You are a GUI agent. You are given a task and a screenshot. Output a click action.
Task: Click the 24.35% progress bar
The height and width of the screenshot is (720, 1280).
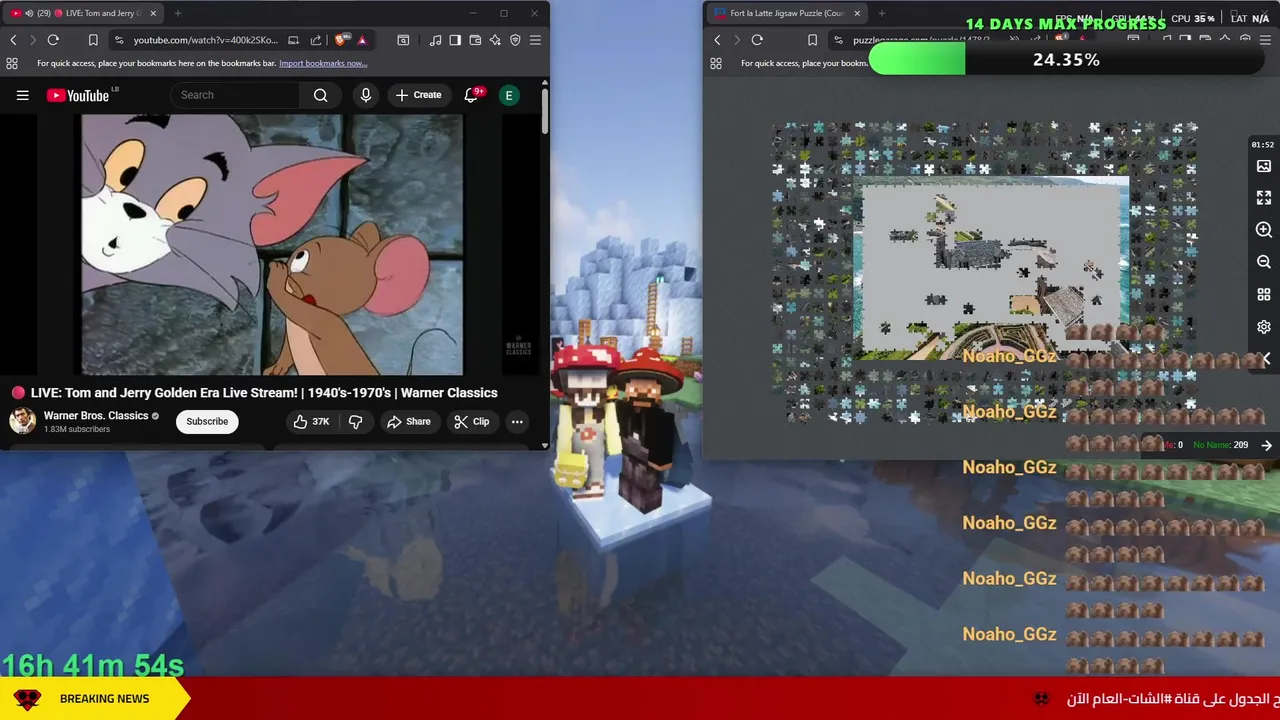1066,60
